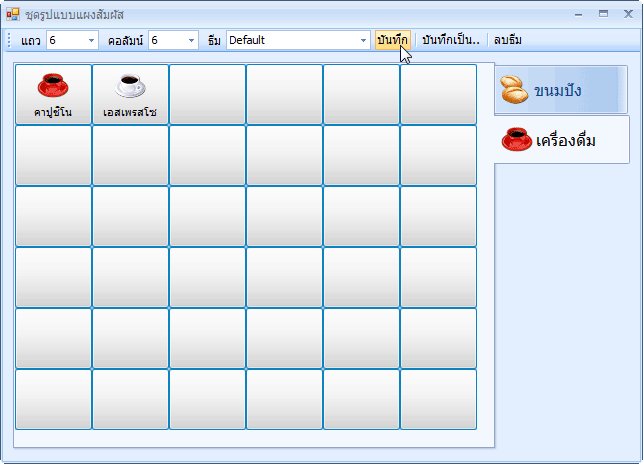643x464 pixels.
Task: Open the แถว (rows) dropdown arrow
Action: (x=92, y=40)
